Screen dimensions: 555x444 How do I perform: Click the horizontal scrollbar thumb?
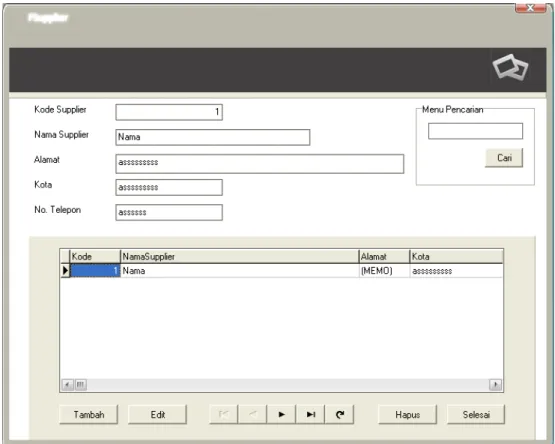(81, 385)
